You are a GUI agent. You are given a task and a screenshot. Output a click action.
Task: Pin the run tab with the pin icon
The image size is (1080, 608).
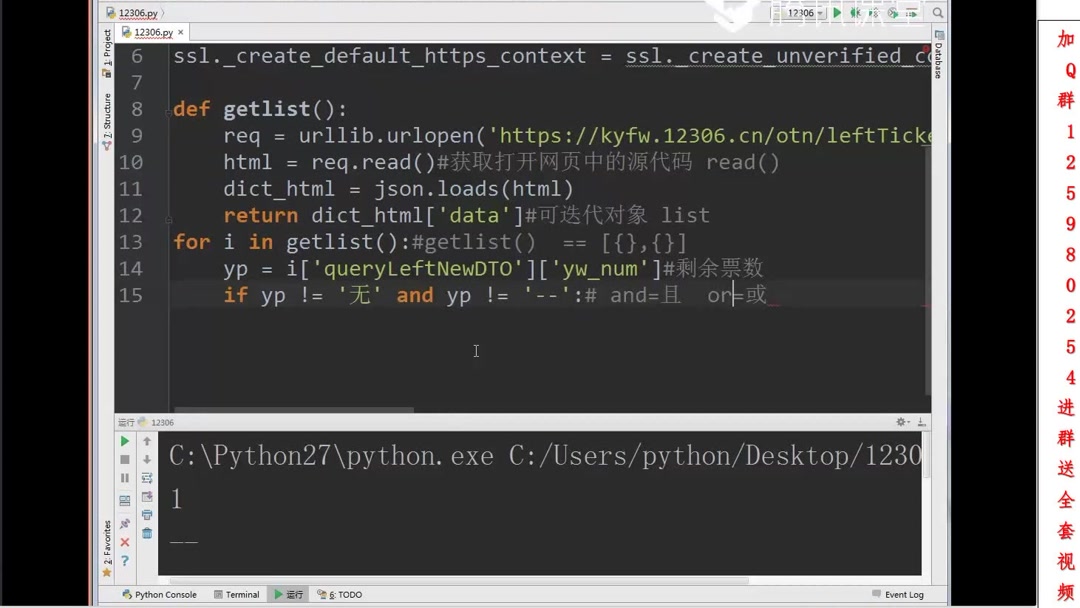[x=124, y=522]
